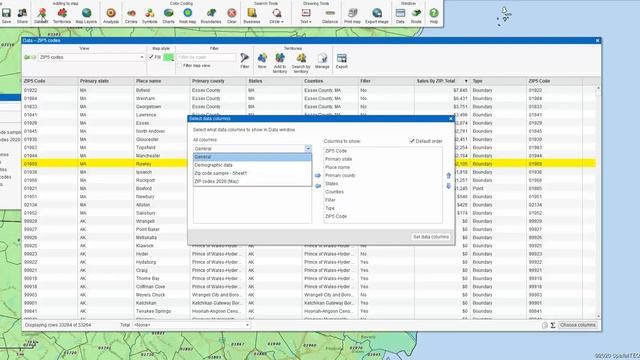The height and width of the screenshot is (360, 640).
Task: Select the Circles color coding tool
Action: pyautogui.click(x=131, y=16)
